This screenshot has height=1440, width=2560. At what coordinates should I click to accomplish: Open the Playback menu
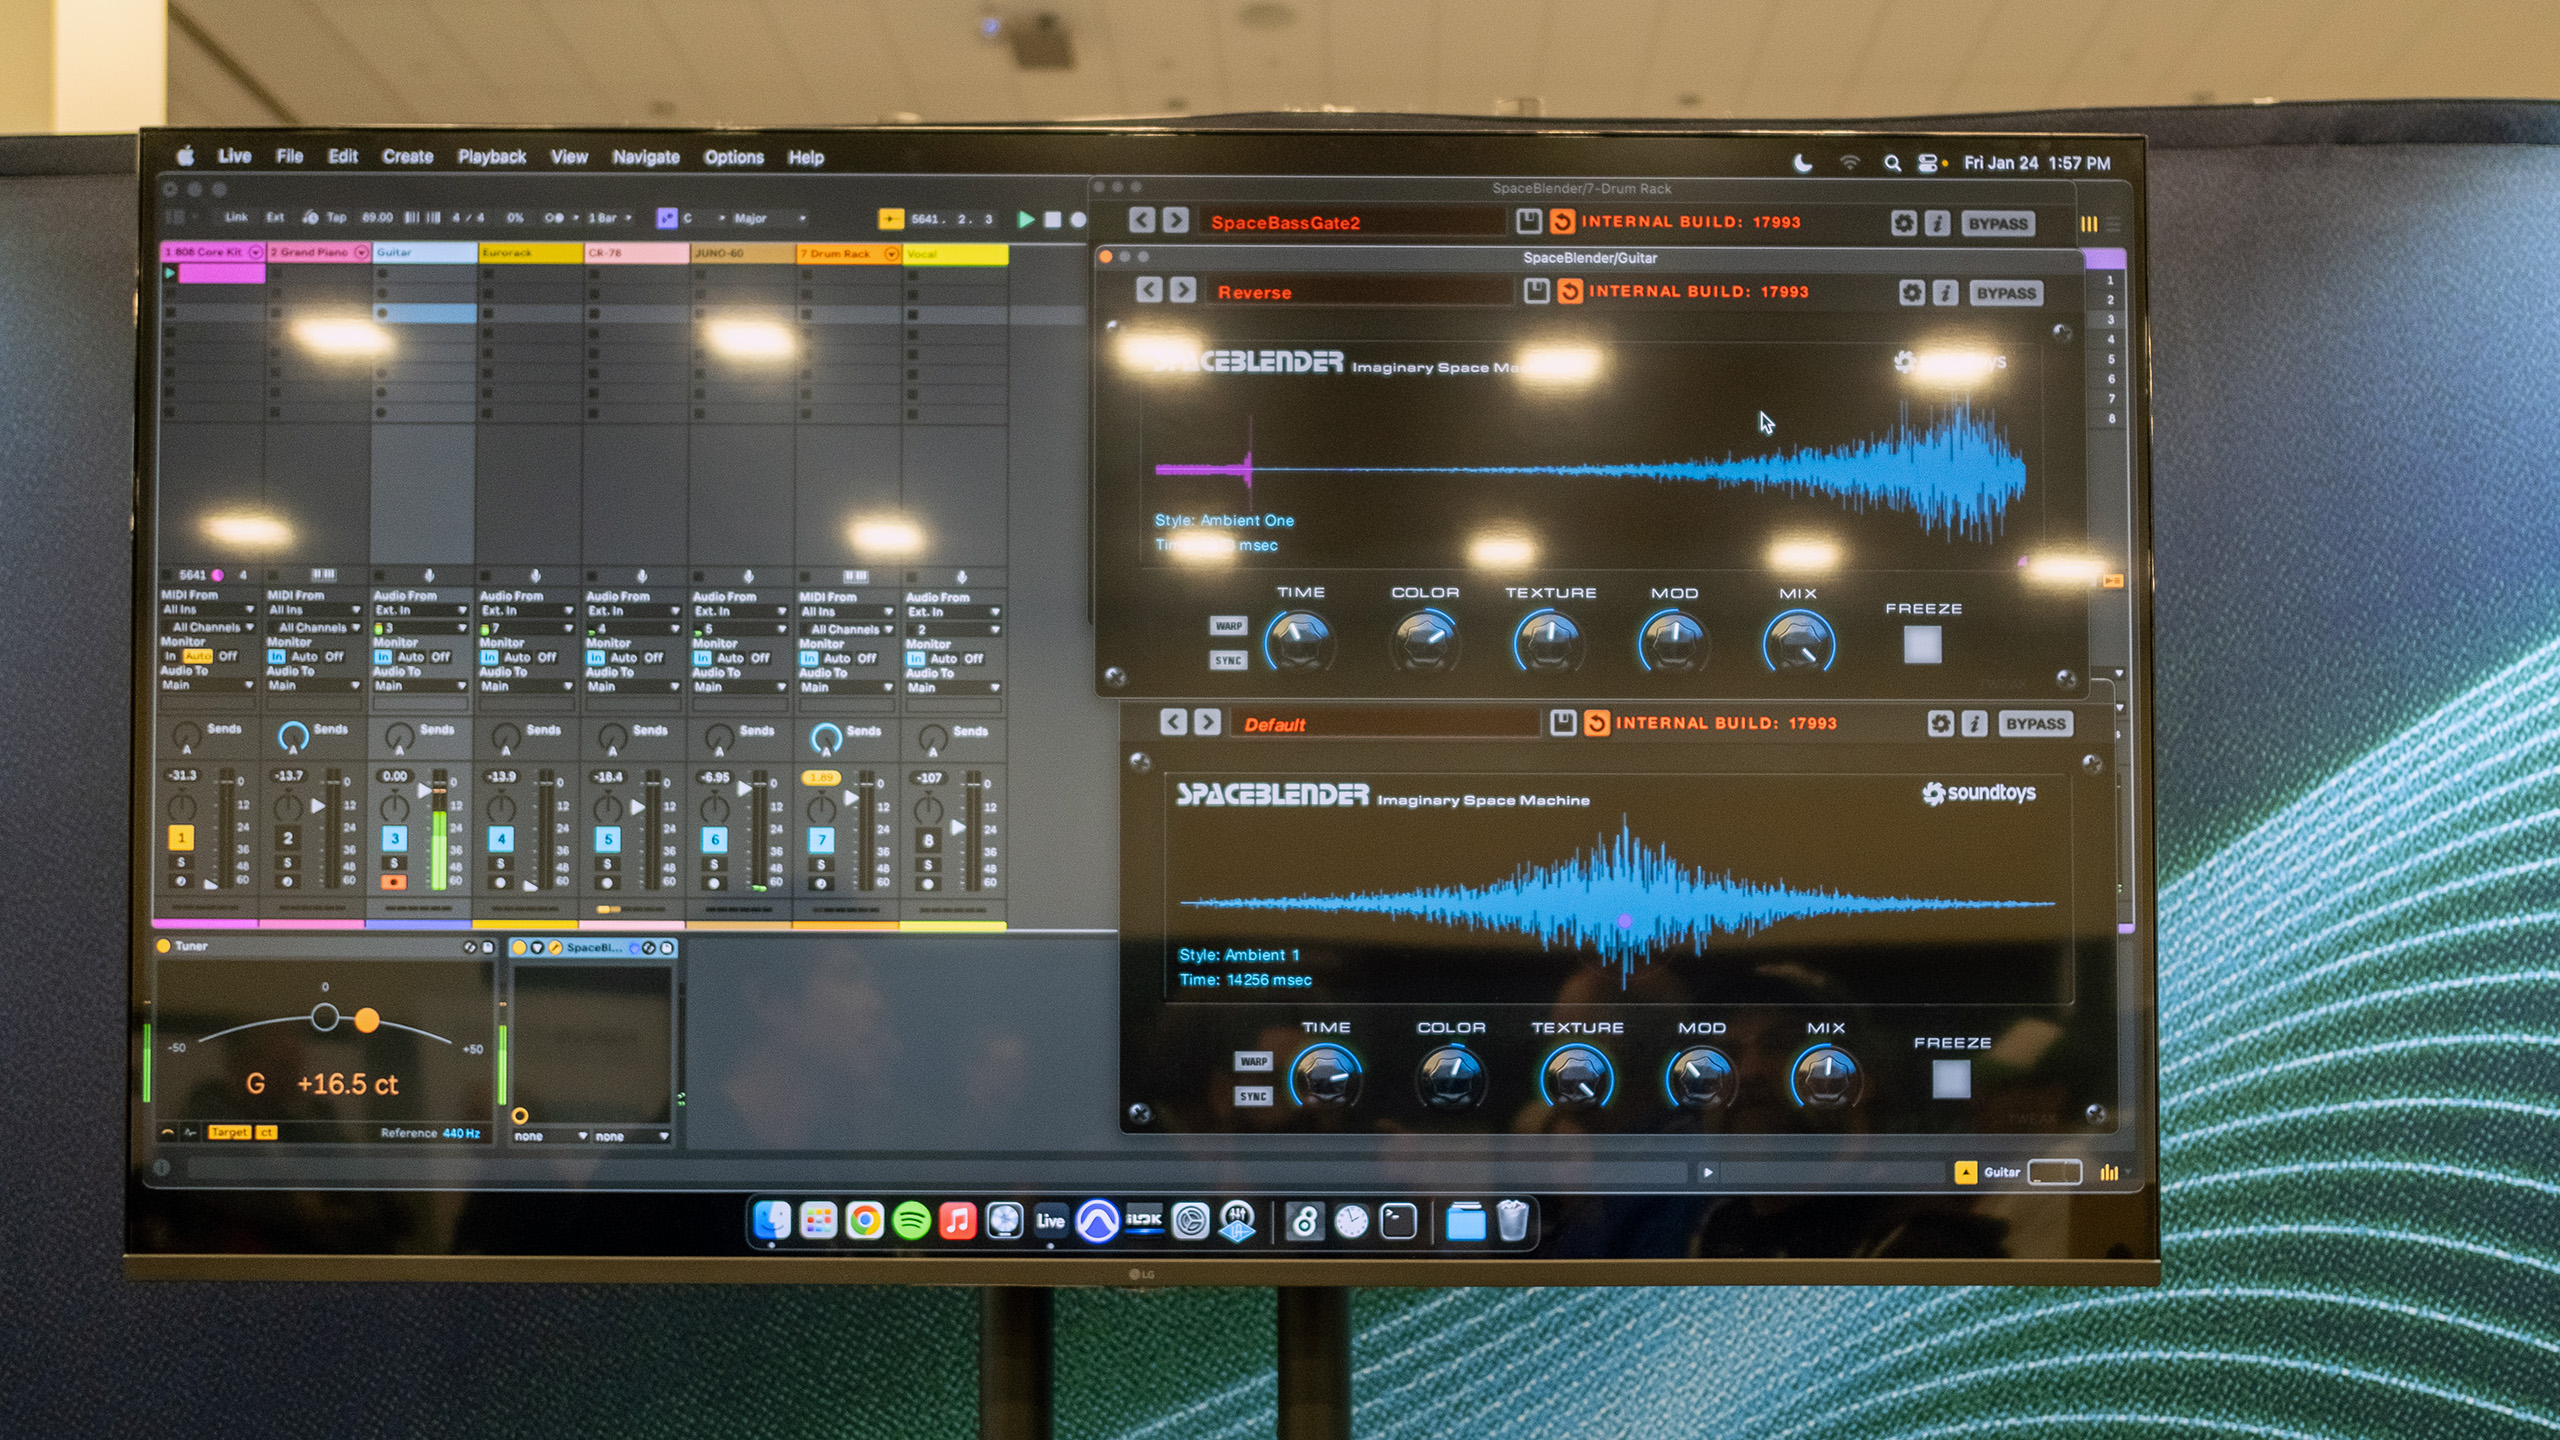tap(492, 157)
